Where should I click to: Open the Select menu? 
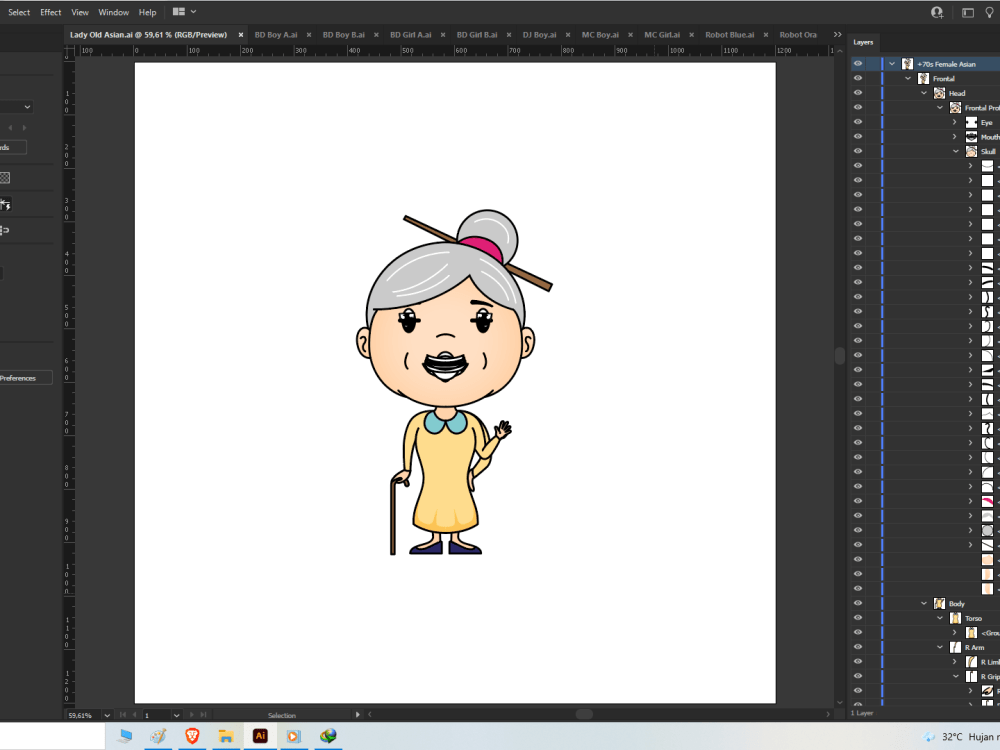[x=18, y=12]
